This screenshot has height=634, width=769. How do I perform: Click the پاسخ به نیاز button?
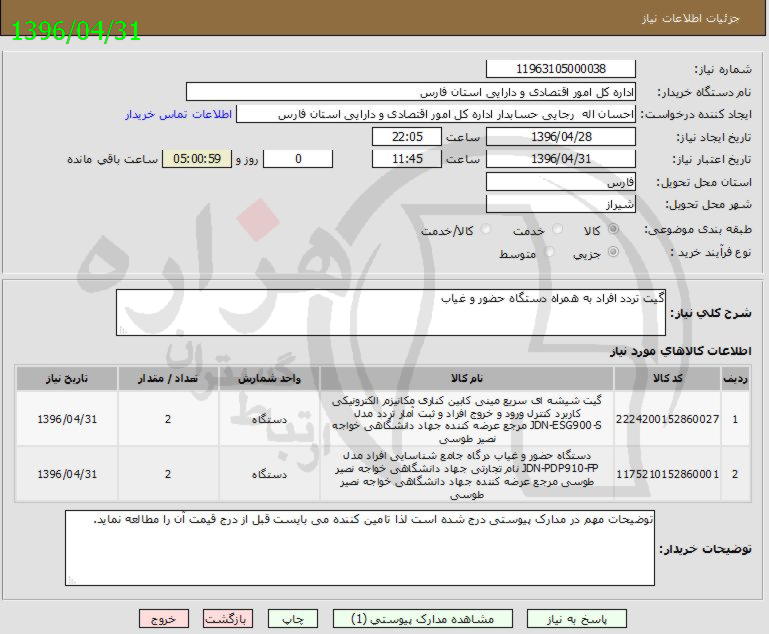coord(577,619)
